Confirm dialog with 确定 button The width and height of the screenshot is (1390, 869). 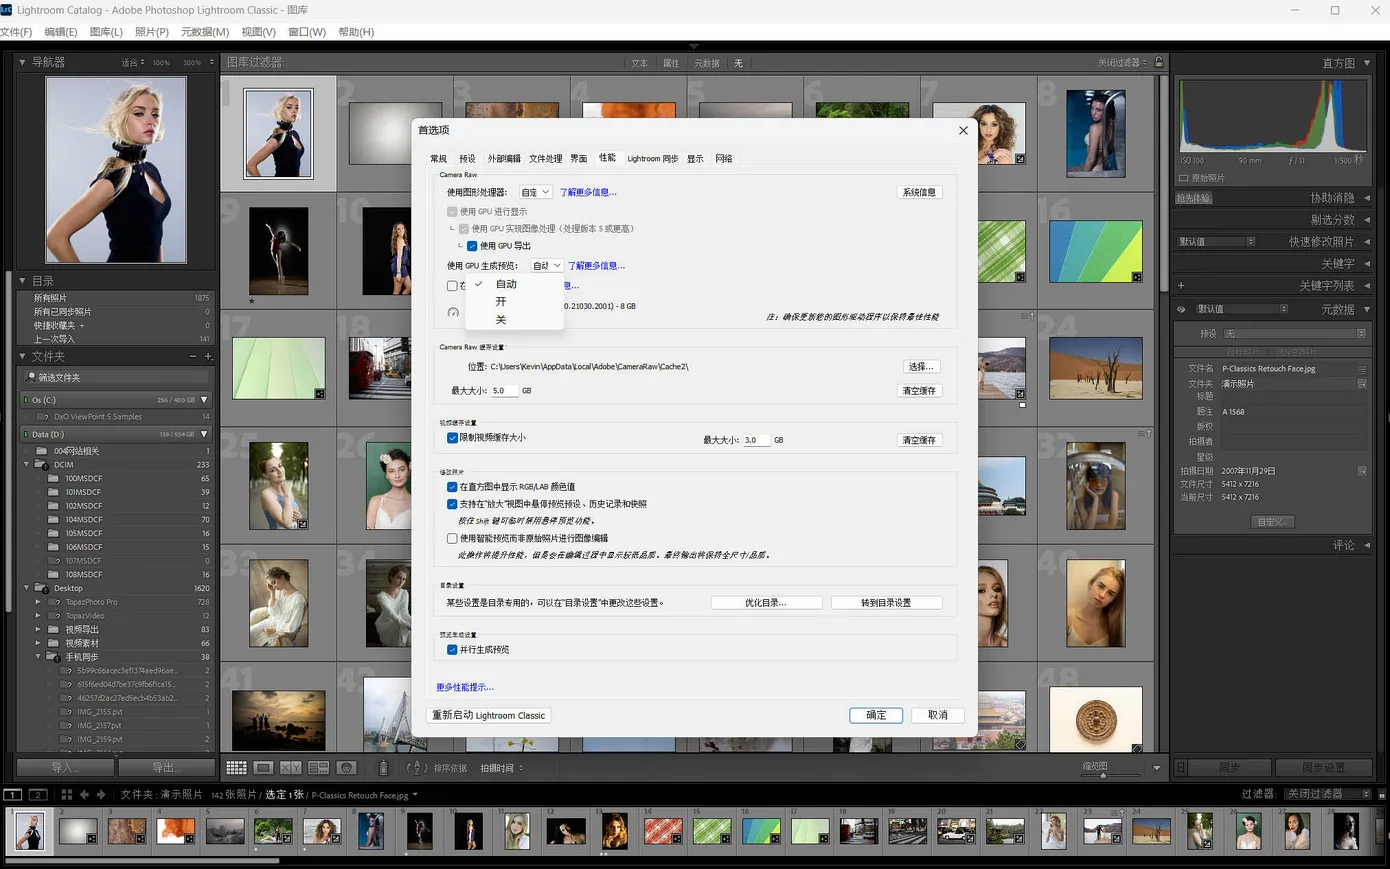point(876,716)
